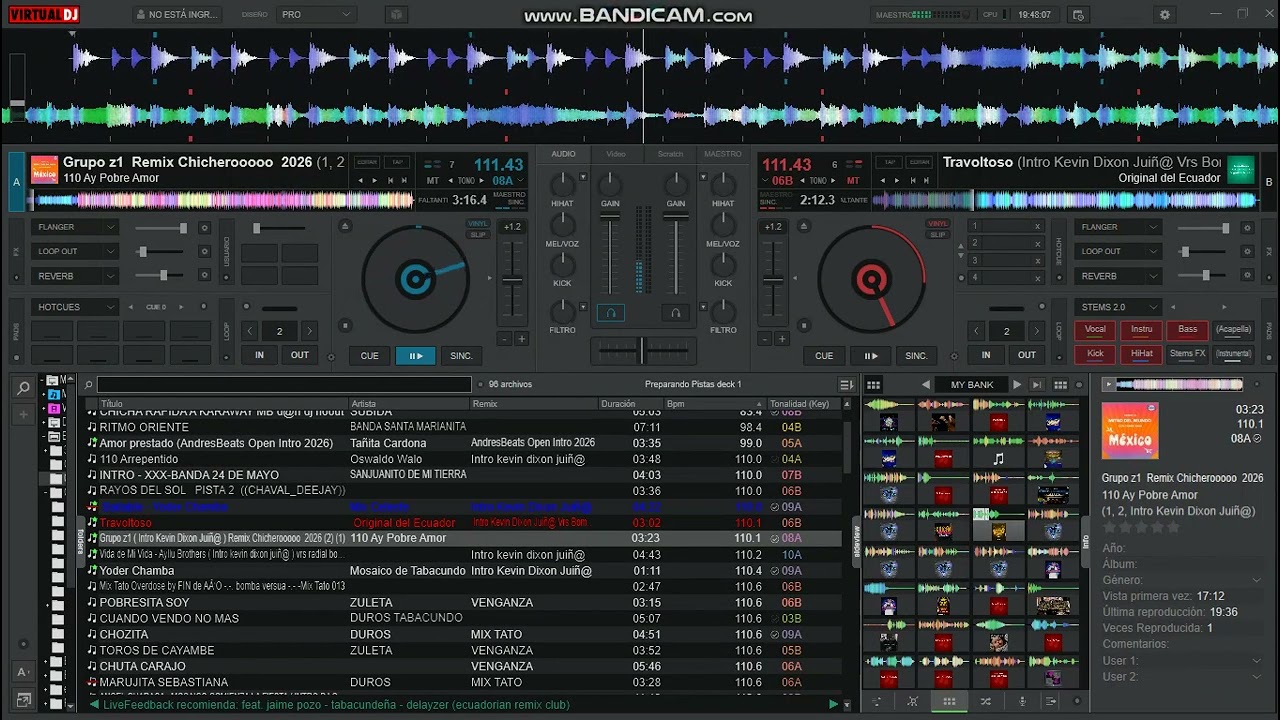This screenshot has height=720, width=1280.
Task: Open FLANGER effect dropdown on deck B
Action: 1118,227
